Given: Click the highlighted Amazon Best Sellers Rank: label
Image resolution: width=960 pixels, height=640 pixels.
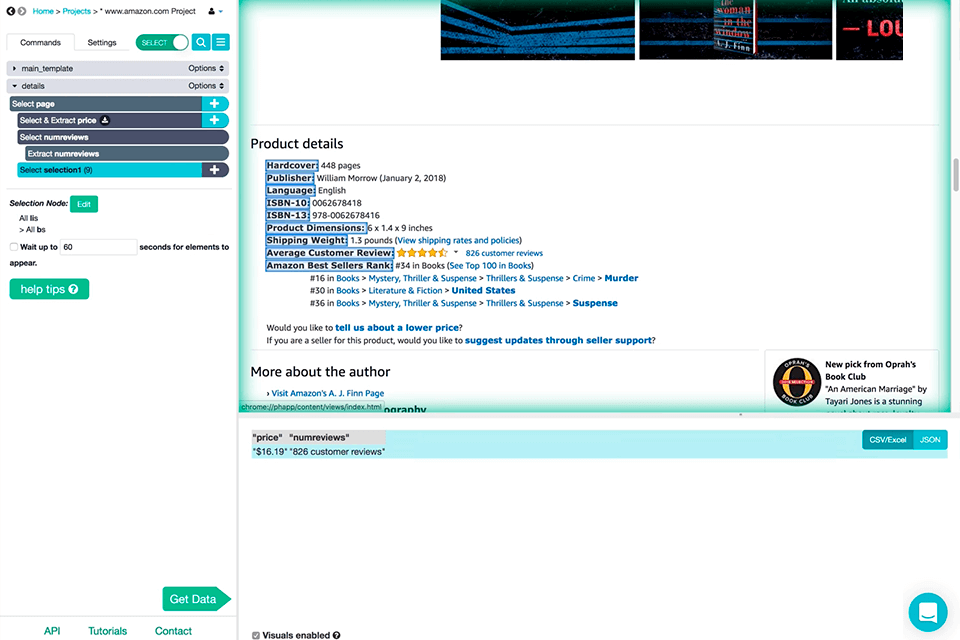Looking at the screenshot, I should click(329, 265).
